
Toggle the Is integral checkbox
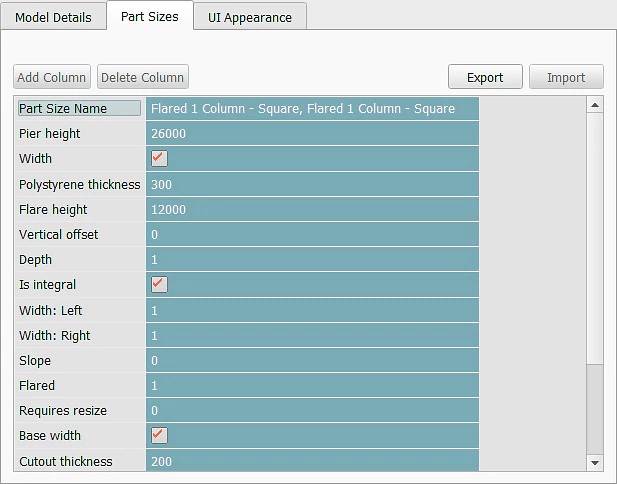click(x=159, y=284)
